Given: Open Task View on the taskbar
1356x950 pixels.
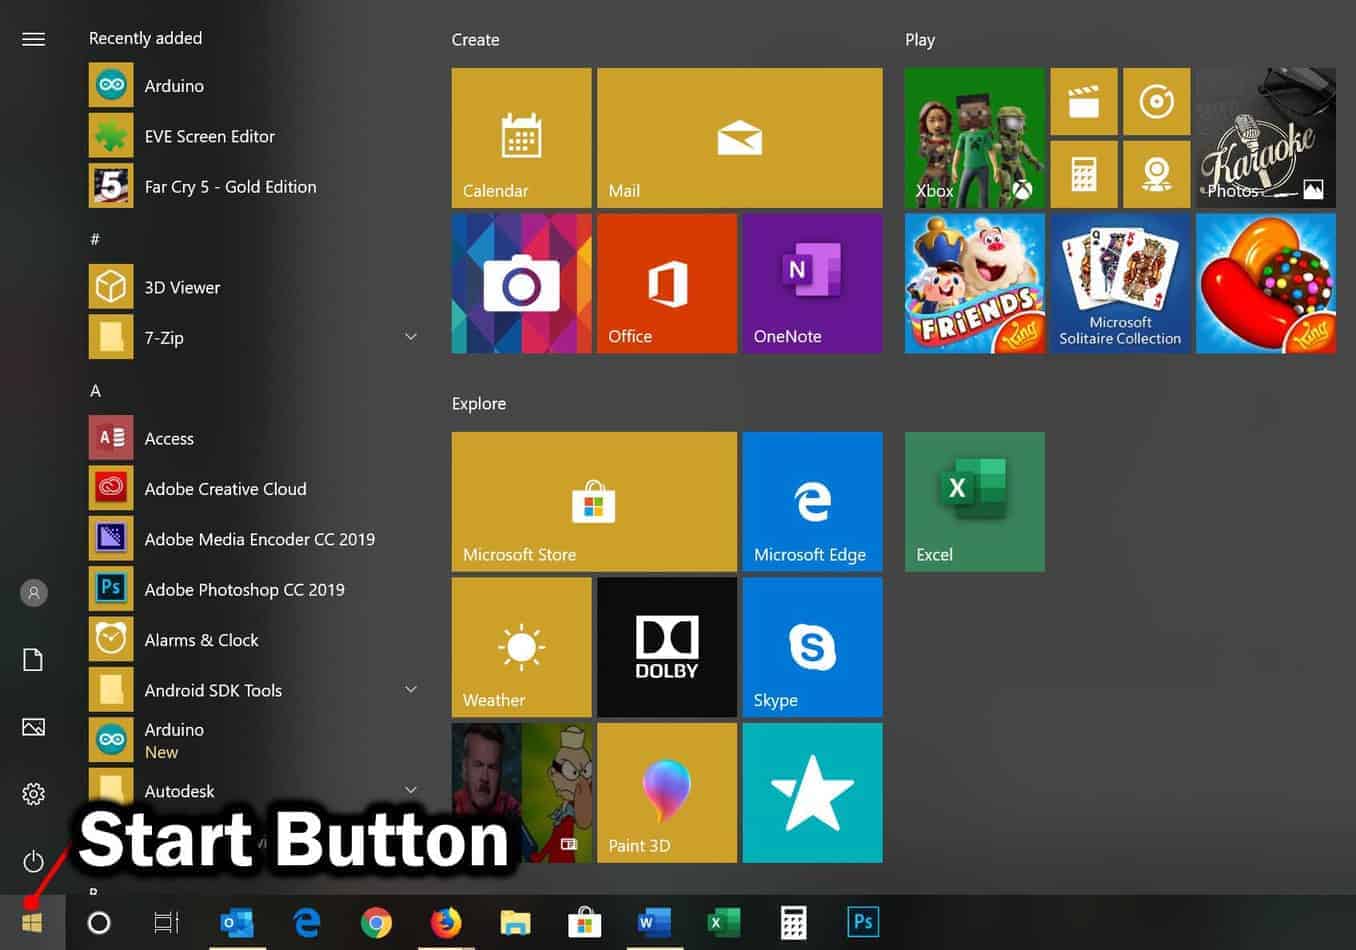Looking at the screenshot, I should (x=166, y=922).
